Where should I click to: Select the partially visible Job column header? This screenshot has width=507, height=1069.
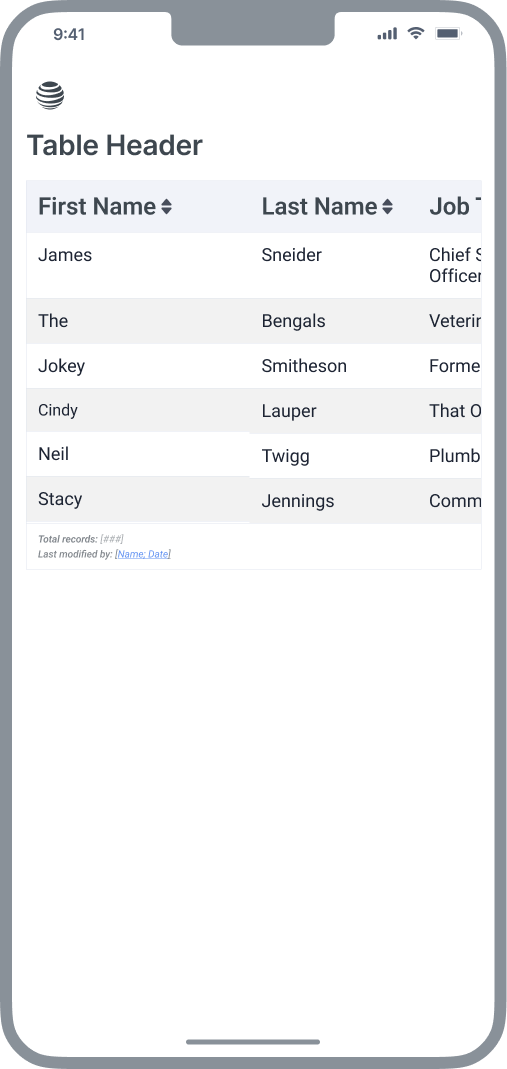450,207
